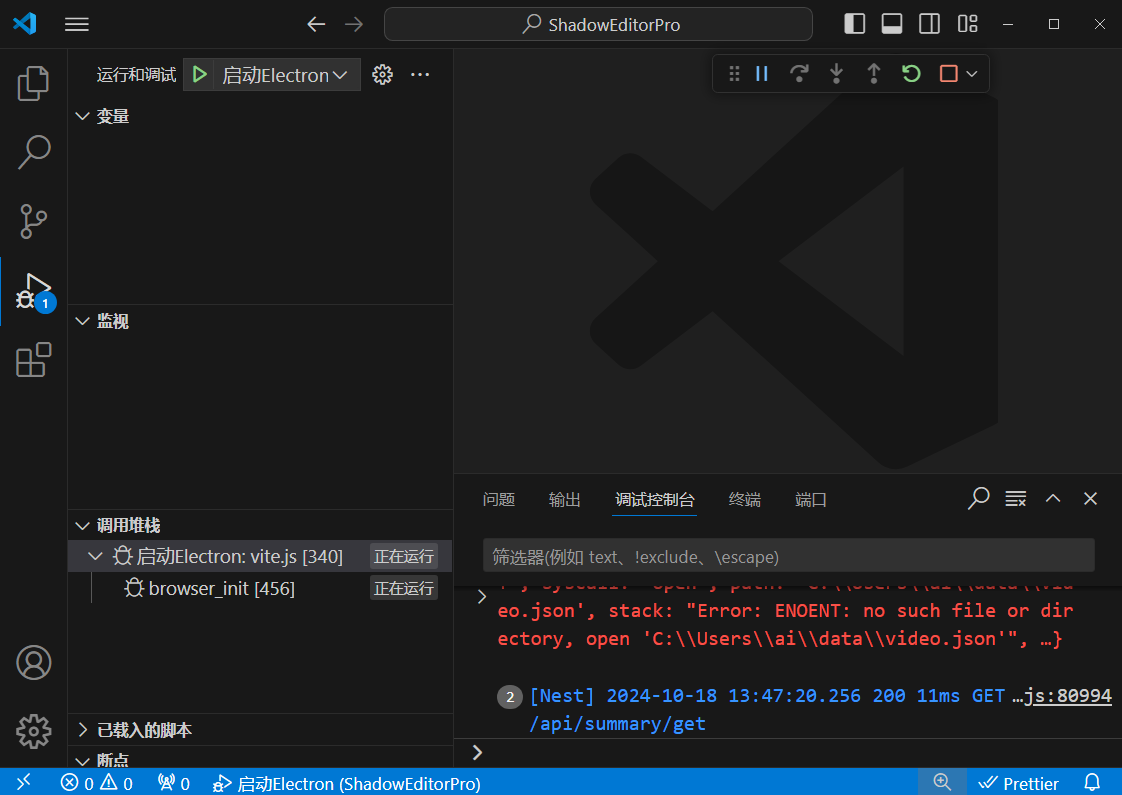
Task: Toggle the primary side bar layout
Action: tap(855, 24)
